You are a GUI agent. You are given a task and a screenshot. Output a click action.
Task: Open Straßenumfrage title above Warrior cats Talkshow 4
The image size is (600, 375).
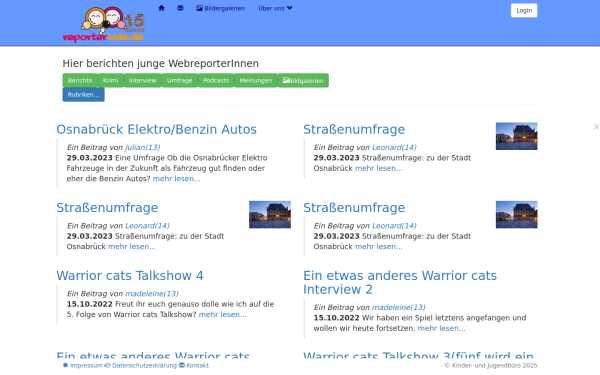click(x=107, y=207)
